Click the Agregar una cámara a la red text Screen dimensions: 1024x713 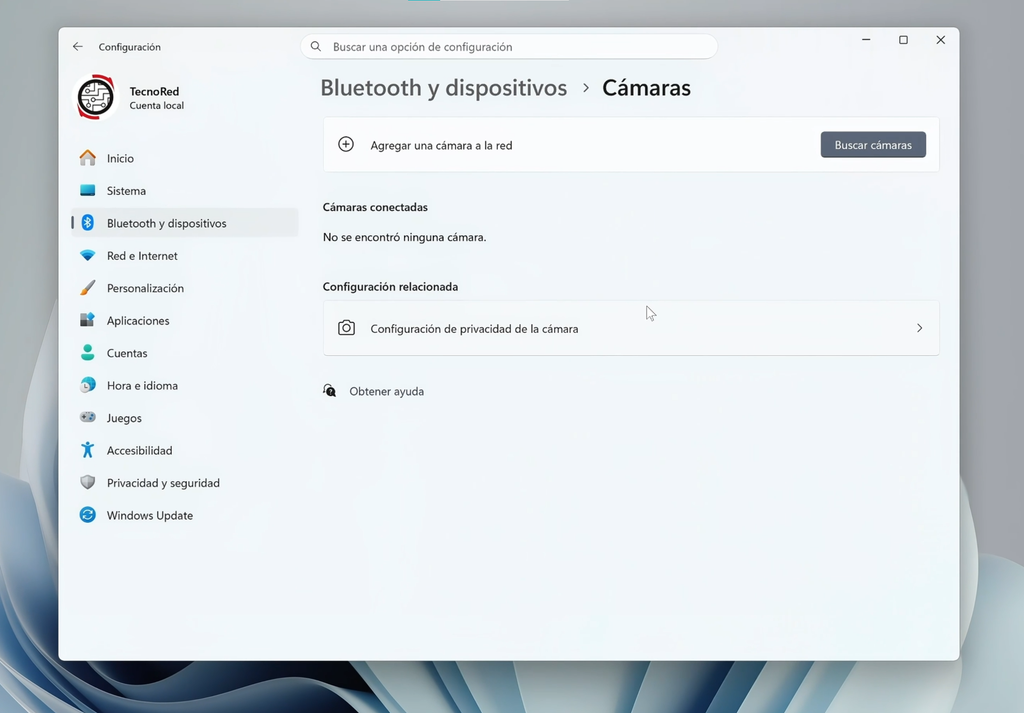coord(441,145)
